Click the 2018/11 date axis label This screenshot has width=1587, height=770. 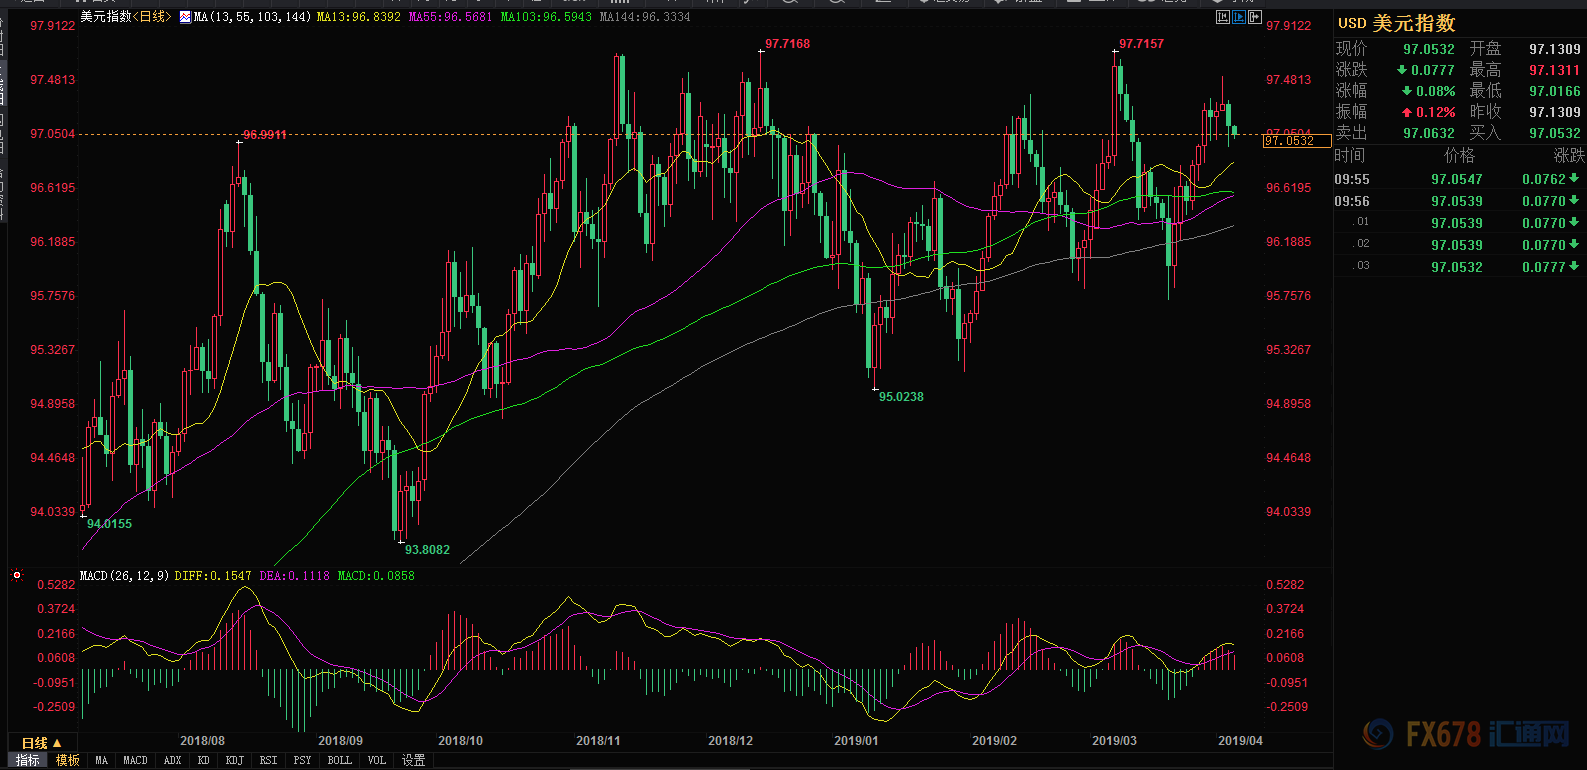(598, 741)
